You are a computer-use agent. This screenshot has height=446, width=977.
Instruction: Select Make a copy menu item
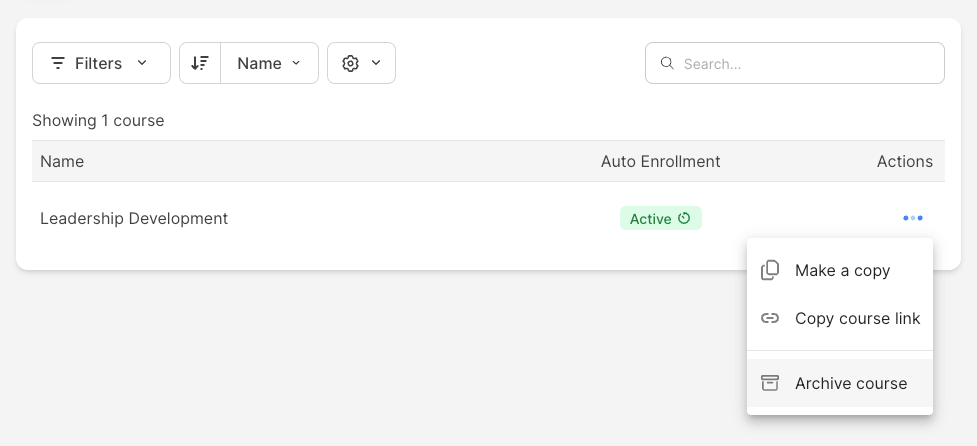[x=840, y=270]
